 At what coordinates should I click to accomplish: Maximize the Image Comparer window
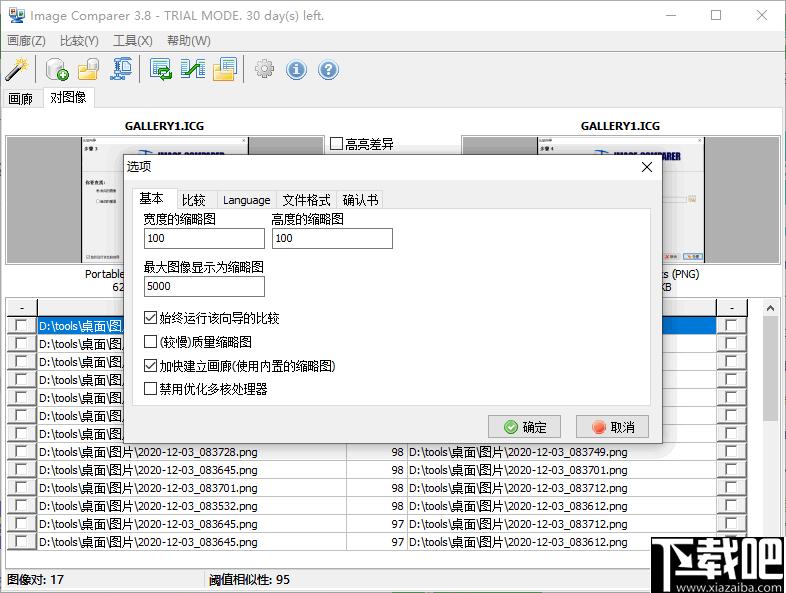(x=716, y=15)
